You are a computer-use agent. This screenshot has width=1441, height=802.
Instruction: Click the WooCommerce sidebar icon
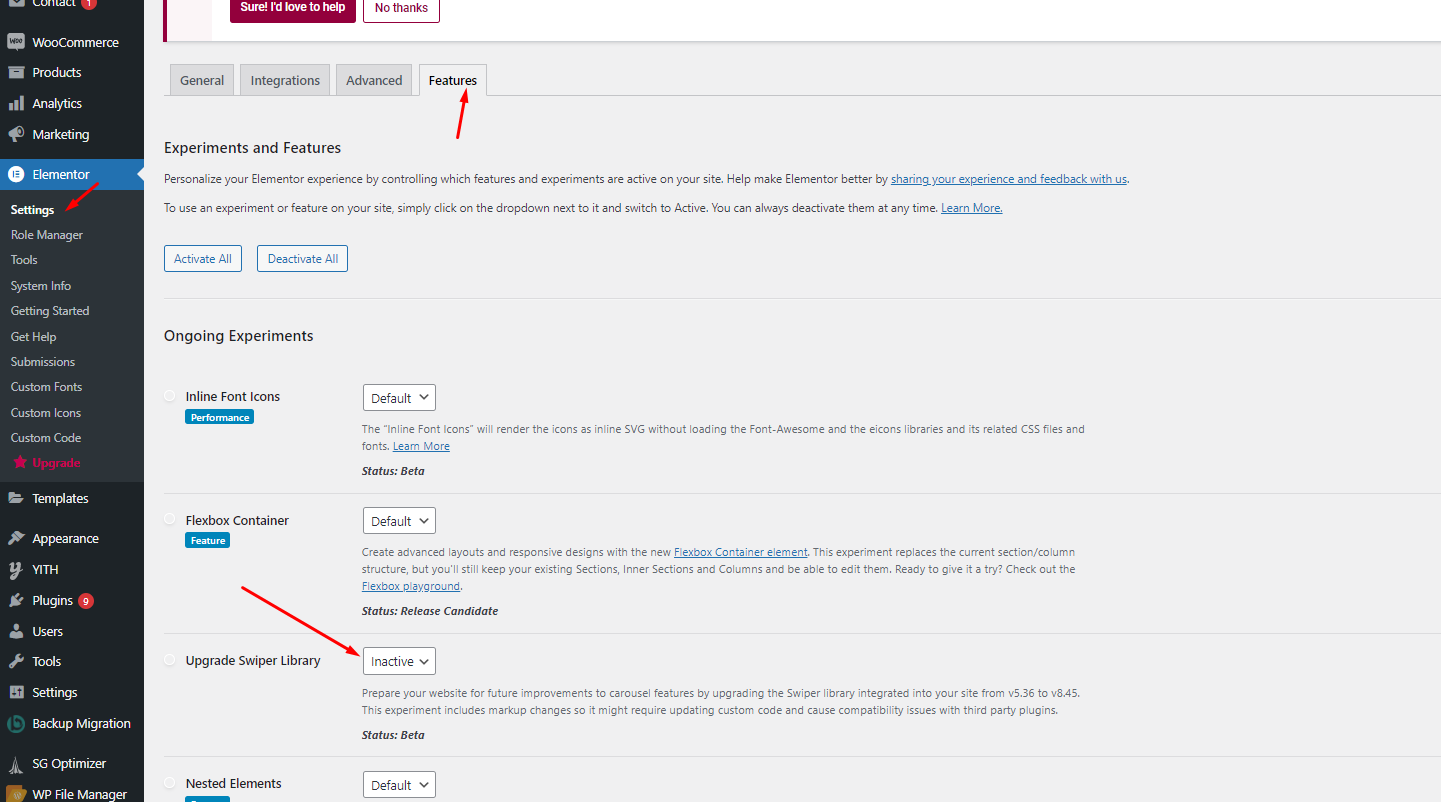point(16,42)
